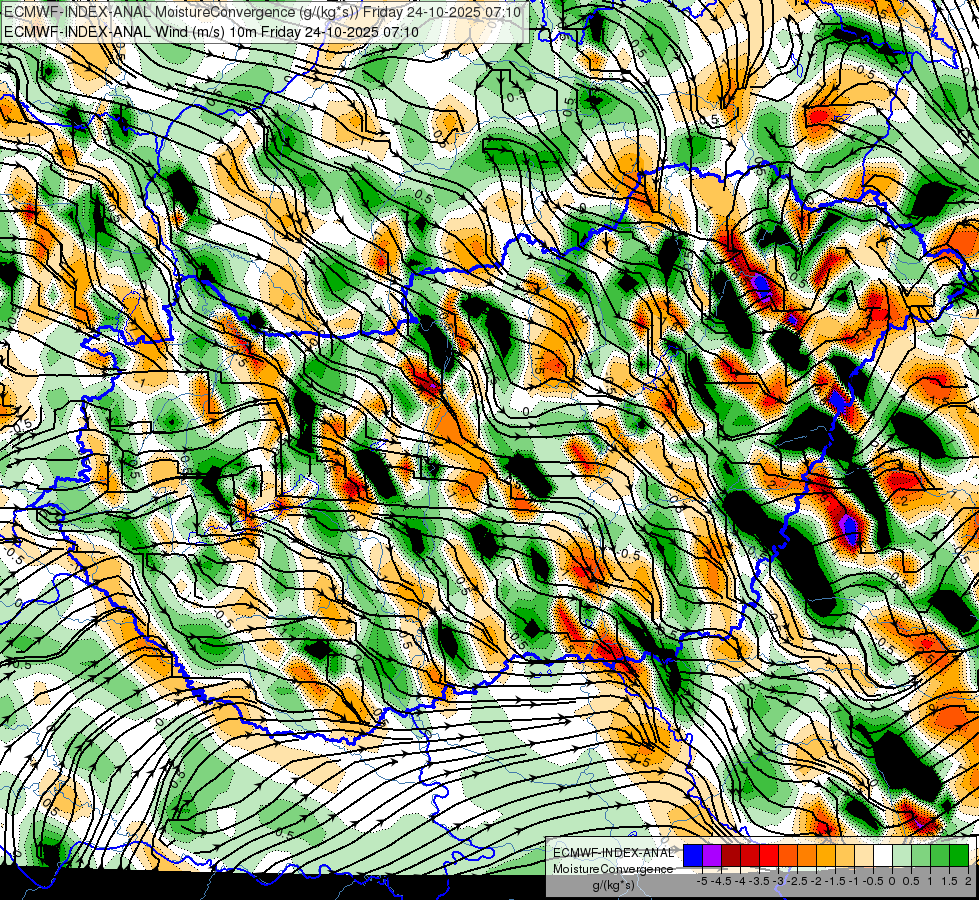This screenshot has width=979, height=900.
Task: Click the '-2.5' tick label on legend scale
Action: point(797,881)
